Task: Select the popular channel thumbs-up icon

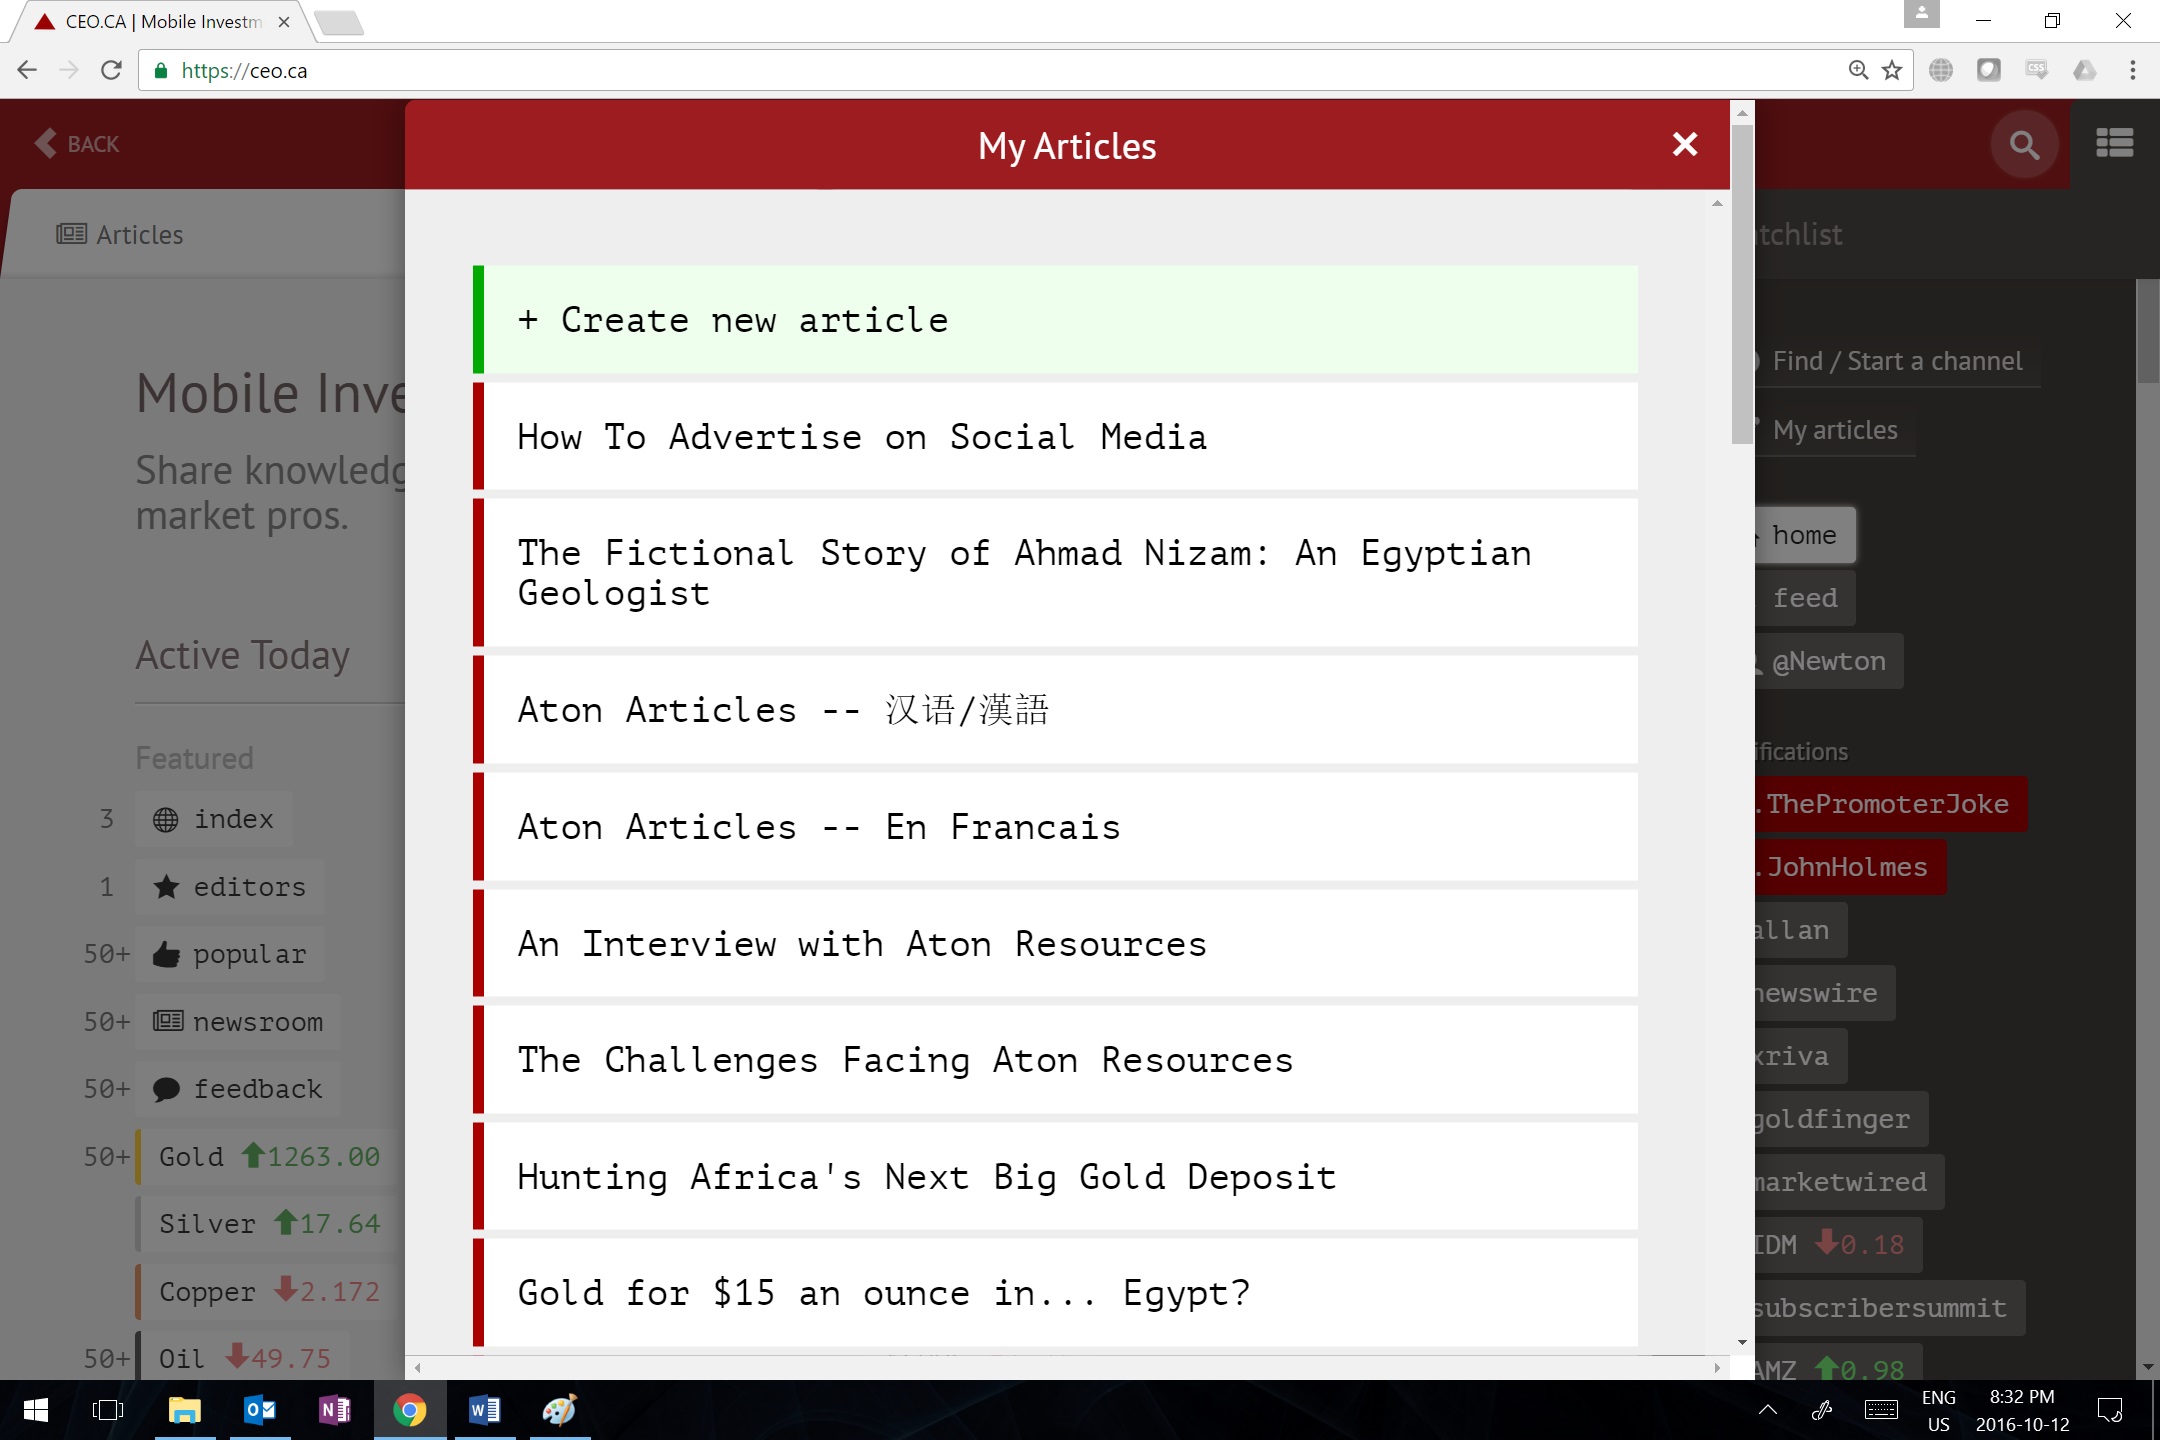Action: [x=166, y=954]
